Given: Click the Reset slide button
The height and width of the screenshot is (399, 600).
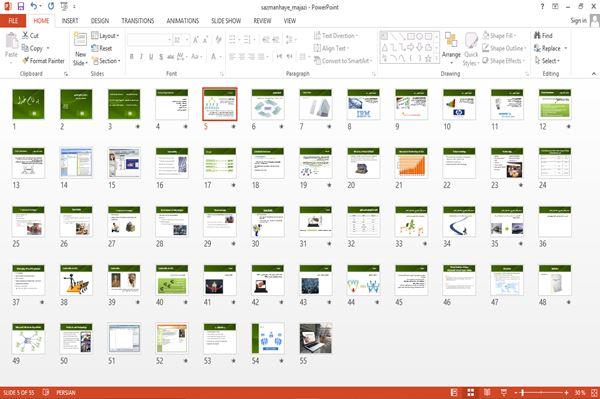Looking at the screenshot, I should [x=102, y=48].
